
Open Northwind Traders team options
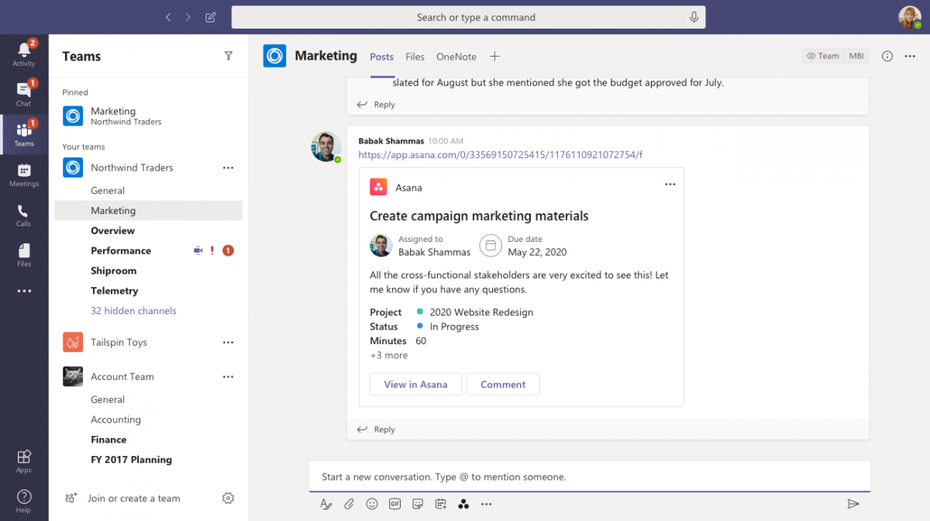[x=228, y=168]
